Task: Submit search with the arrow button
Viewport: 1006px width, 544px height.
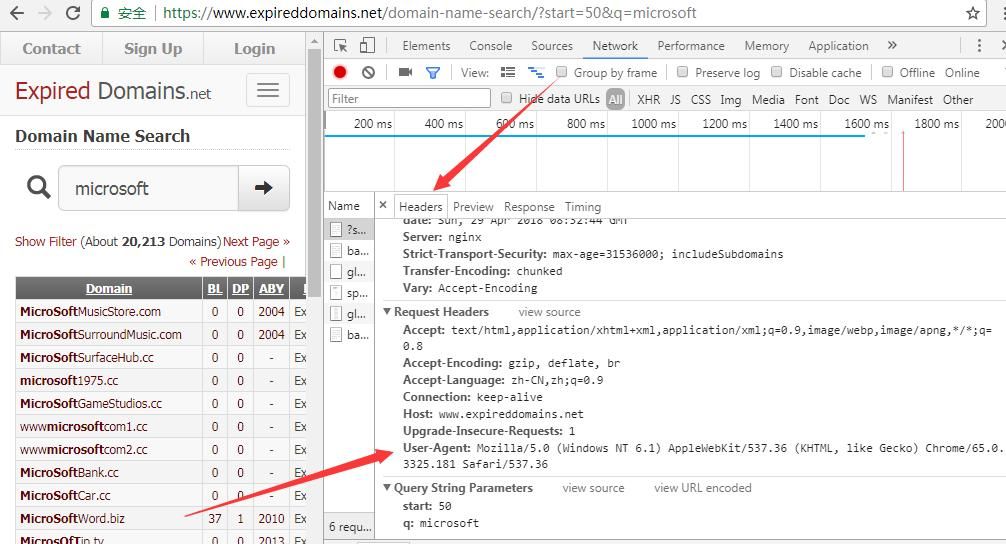Action: coord(264,188)
